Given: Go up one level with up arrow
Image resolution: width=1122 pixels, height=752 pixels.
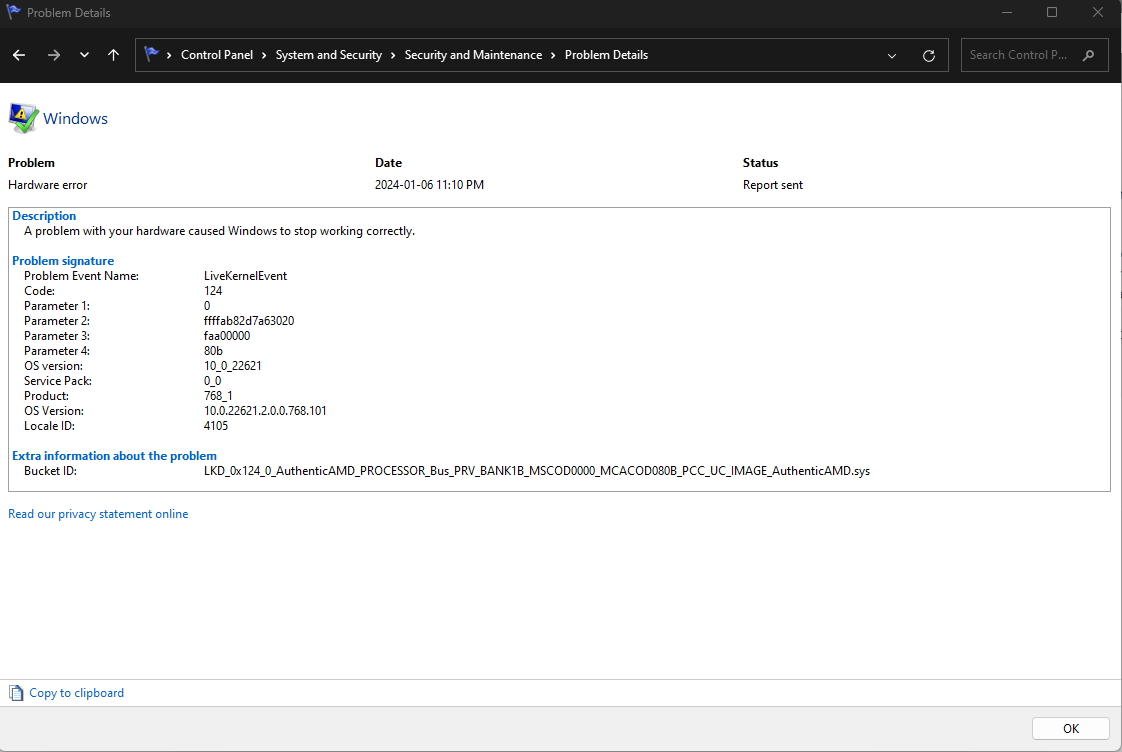Looking at the screenshot, I should 113,55.
